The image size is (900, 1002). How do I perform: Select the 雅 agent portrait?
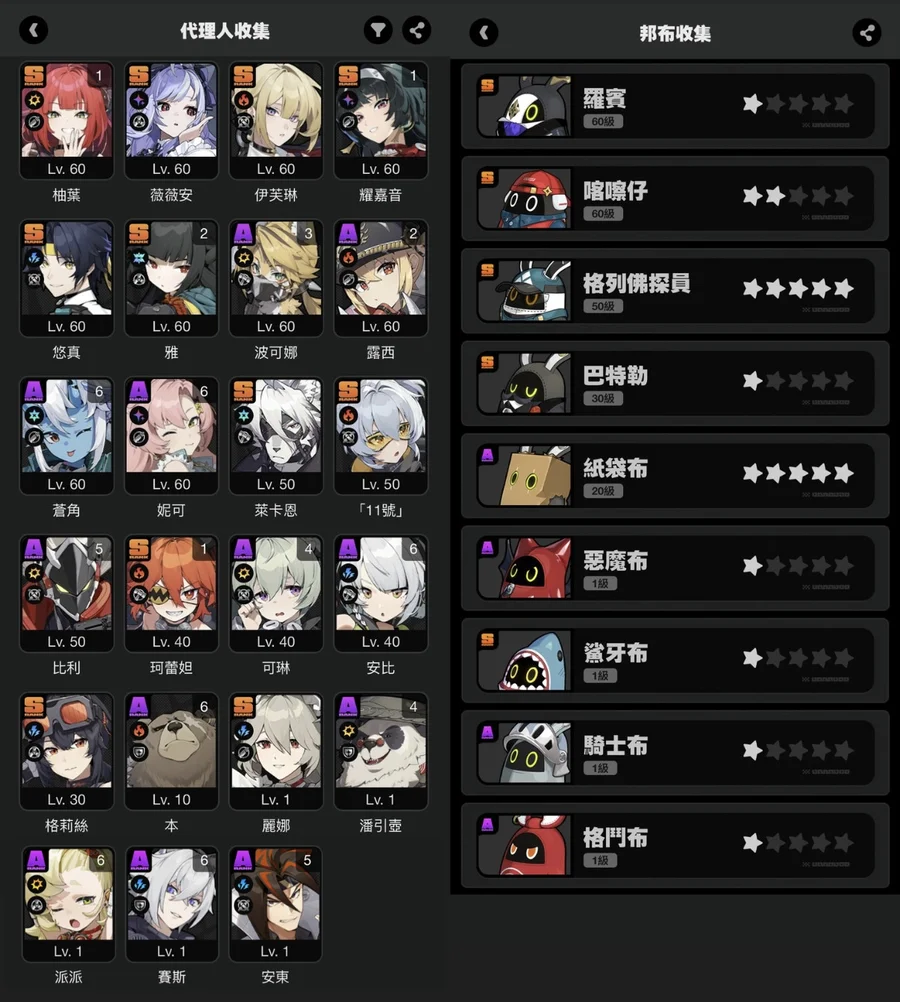[171, 279]
